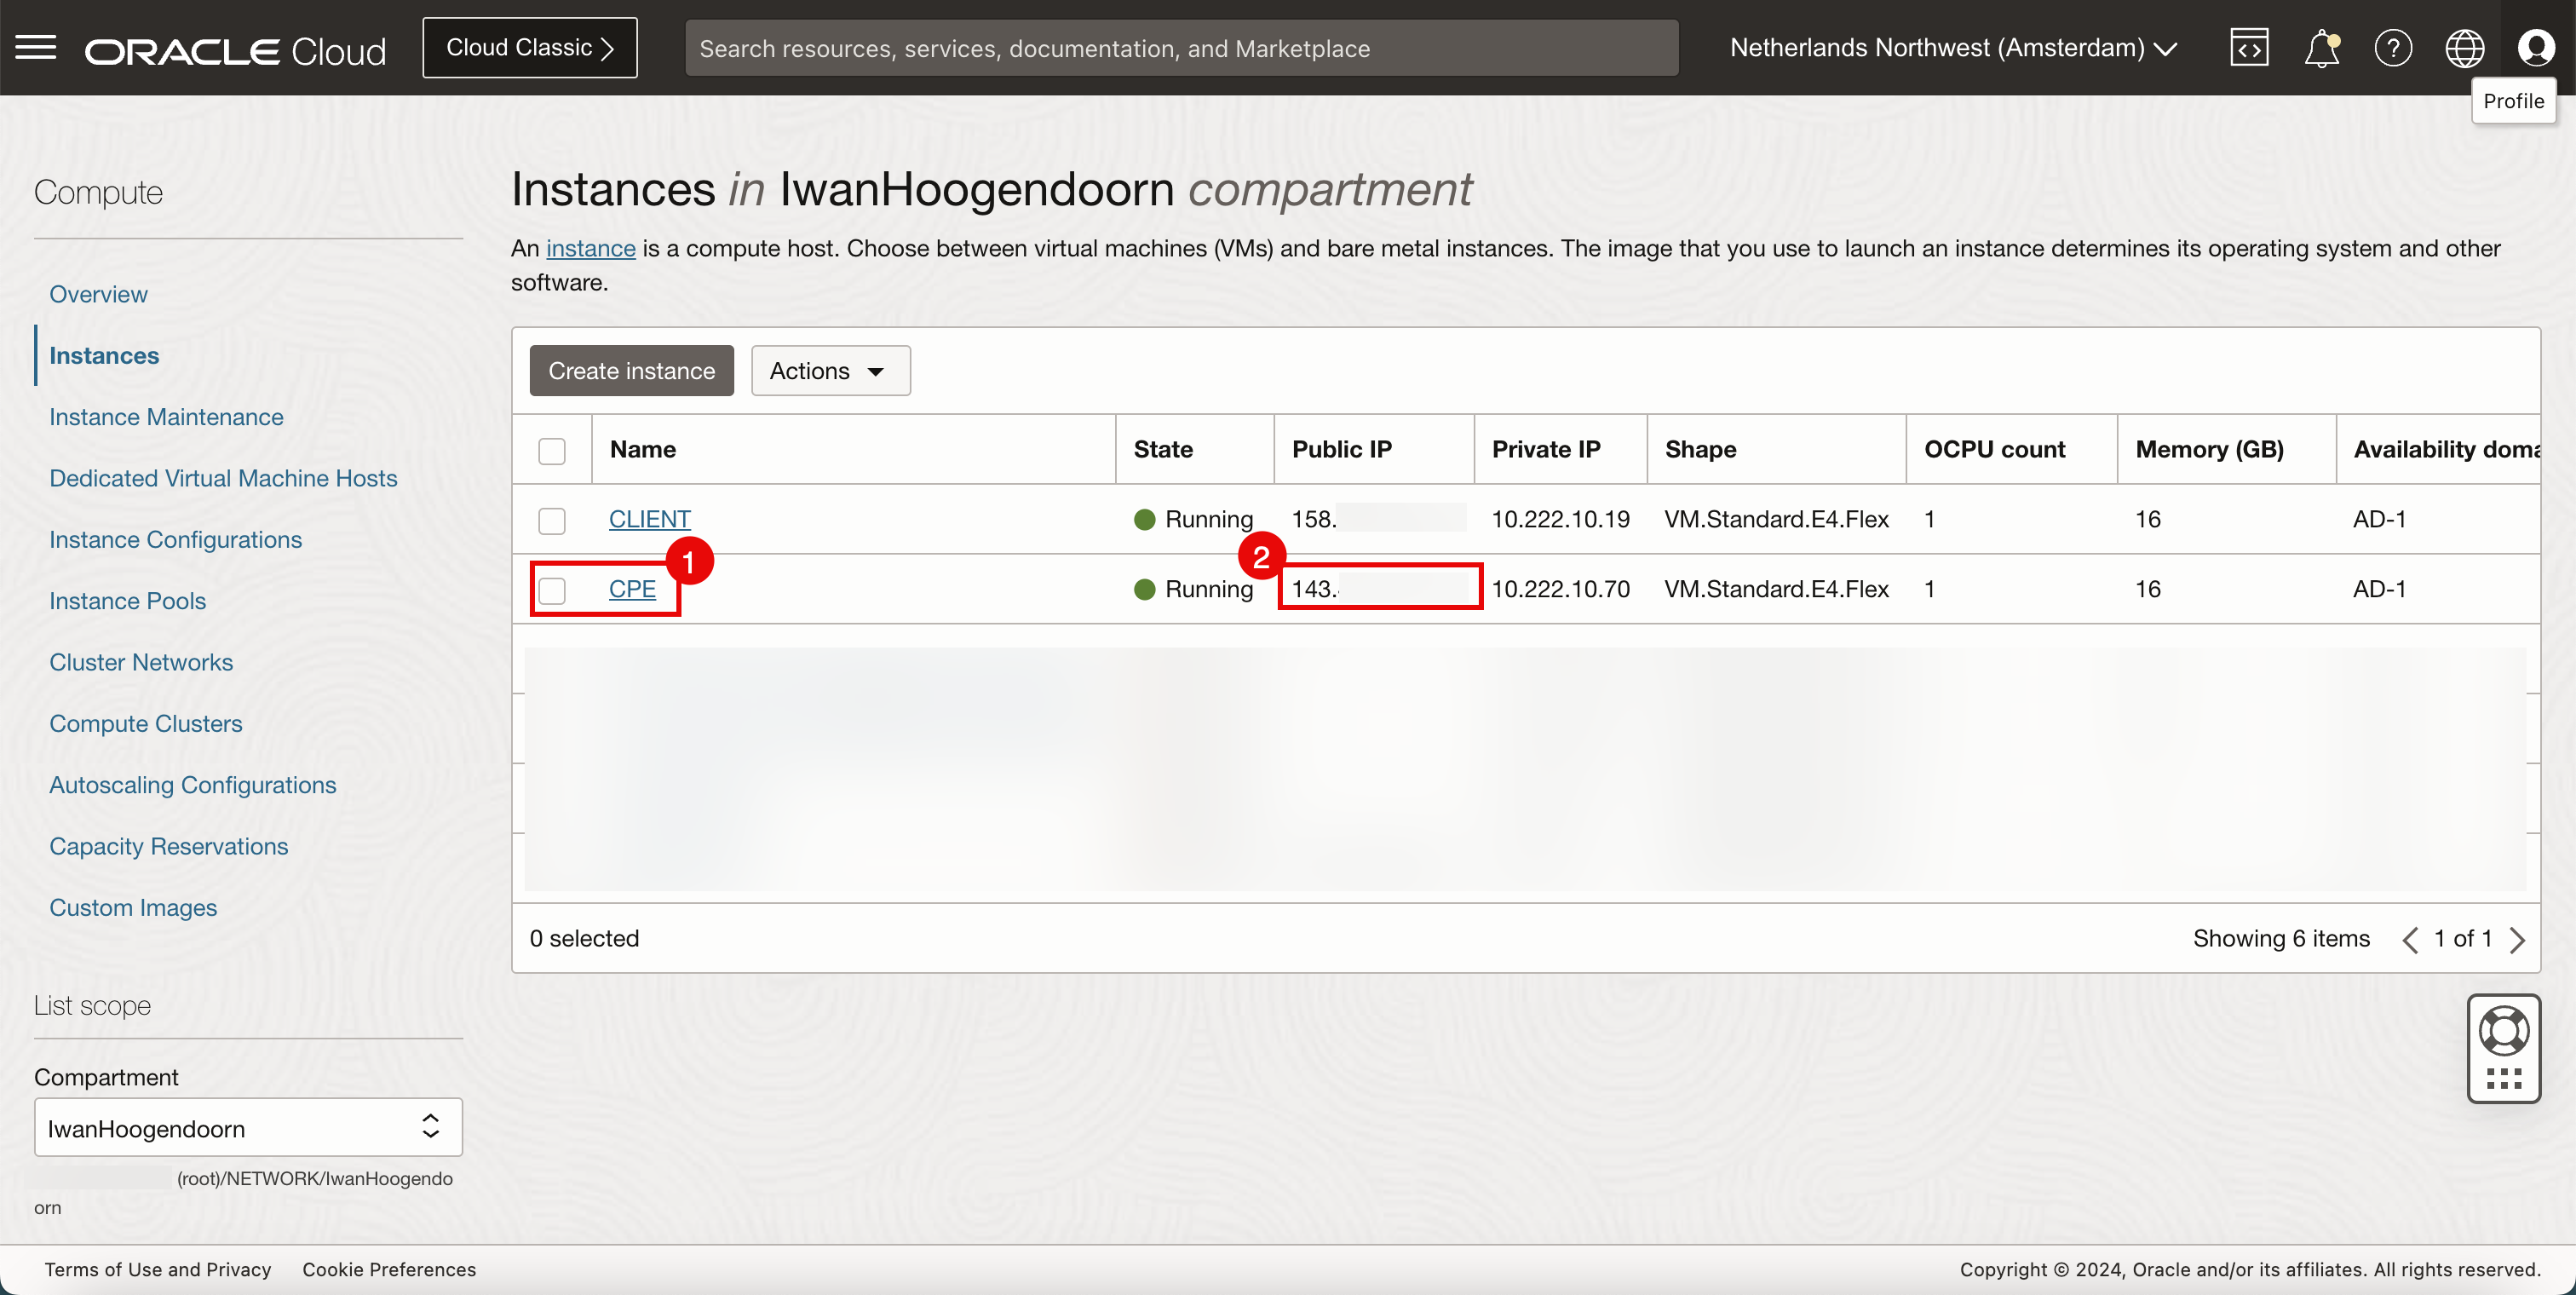Open the hamburger navigation menu
The height and width of the screenshot is (1295, 2576).
point(36,47)
